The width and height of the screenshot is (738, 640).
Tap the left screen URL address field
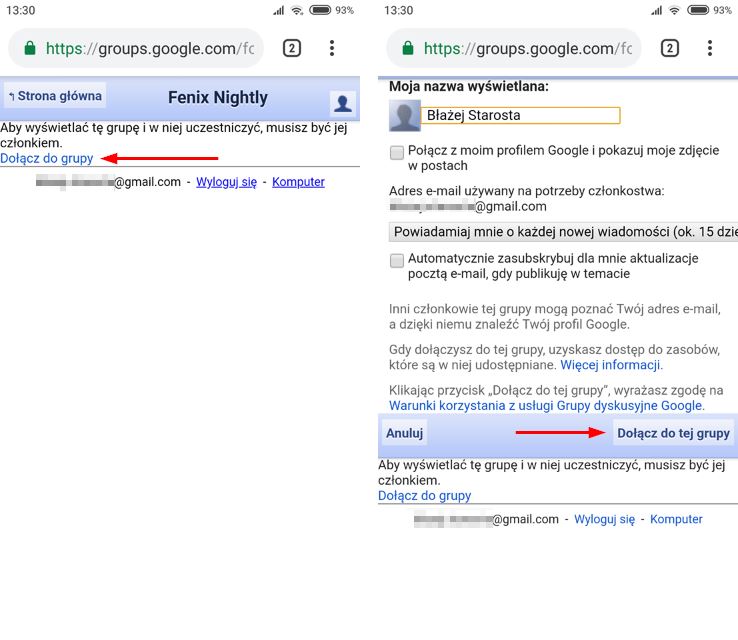click(x=136, y=48)
